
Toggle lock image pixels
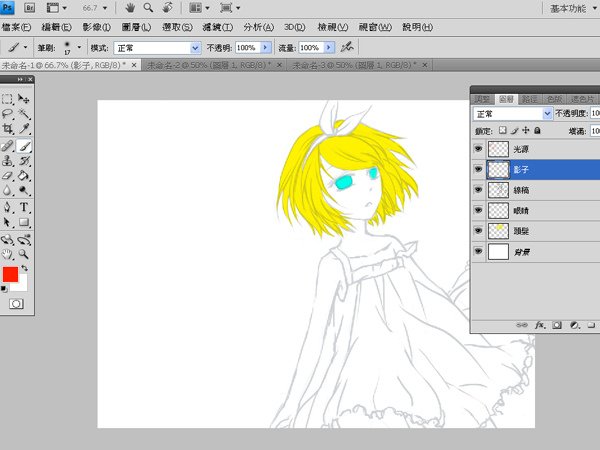pyautogui.click(x=515, y=130)
